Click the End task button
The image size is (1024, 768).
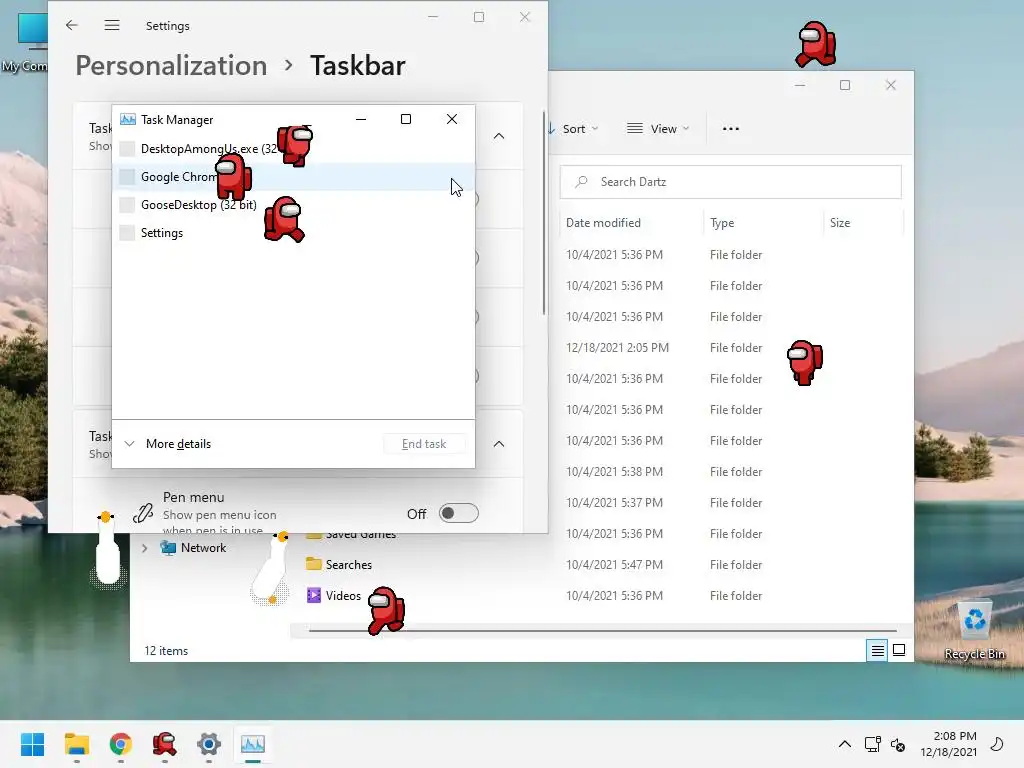pos(424,443)
